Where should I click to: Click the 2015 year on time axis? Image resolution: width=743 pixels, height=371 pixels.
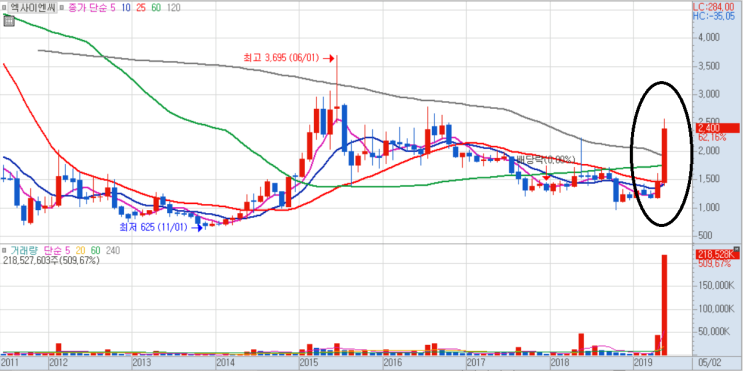coord(308,362)
